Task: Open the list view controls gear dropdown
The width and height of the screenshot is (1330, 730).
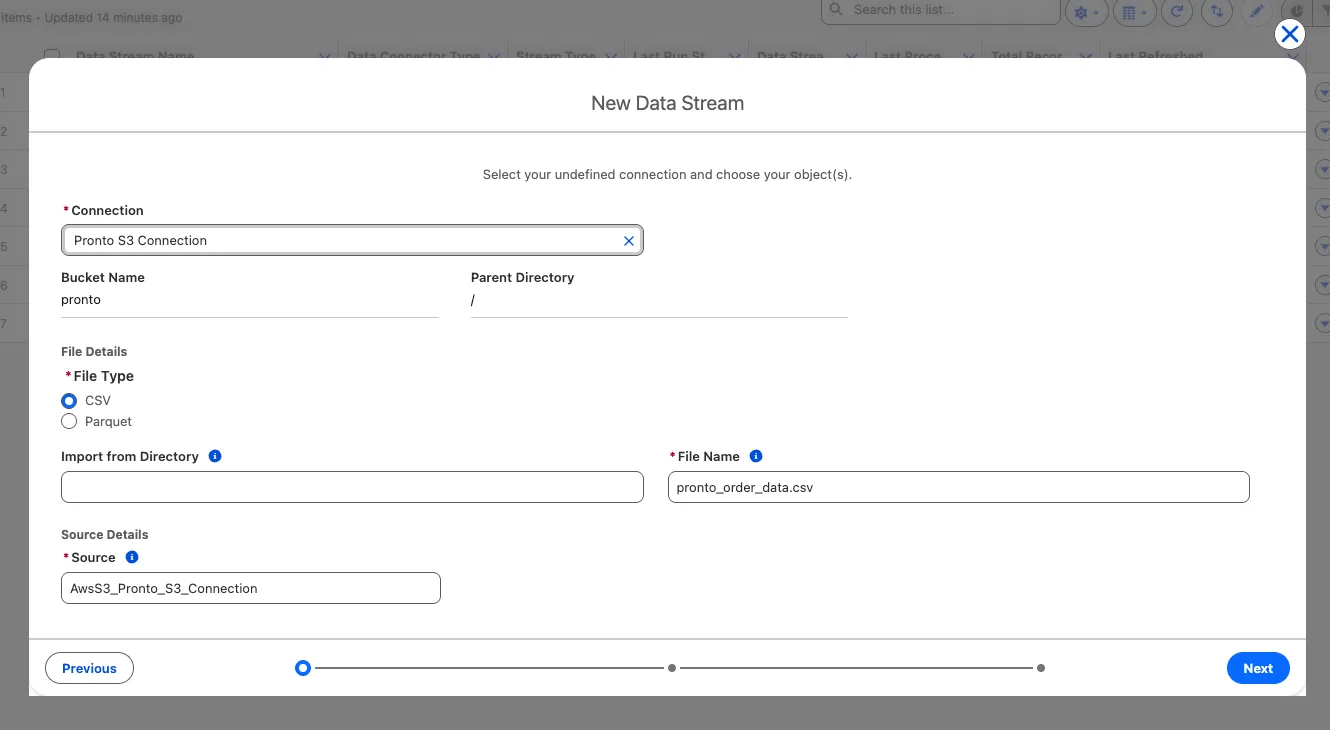Action: (x=1086, y=12)
